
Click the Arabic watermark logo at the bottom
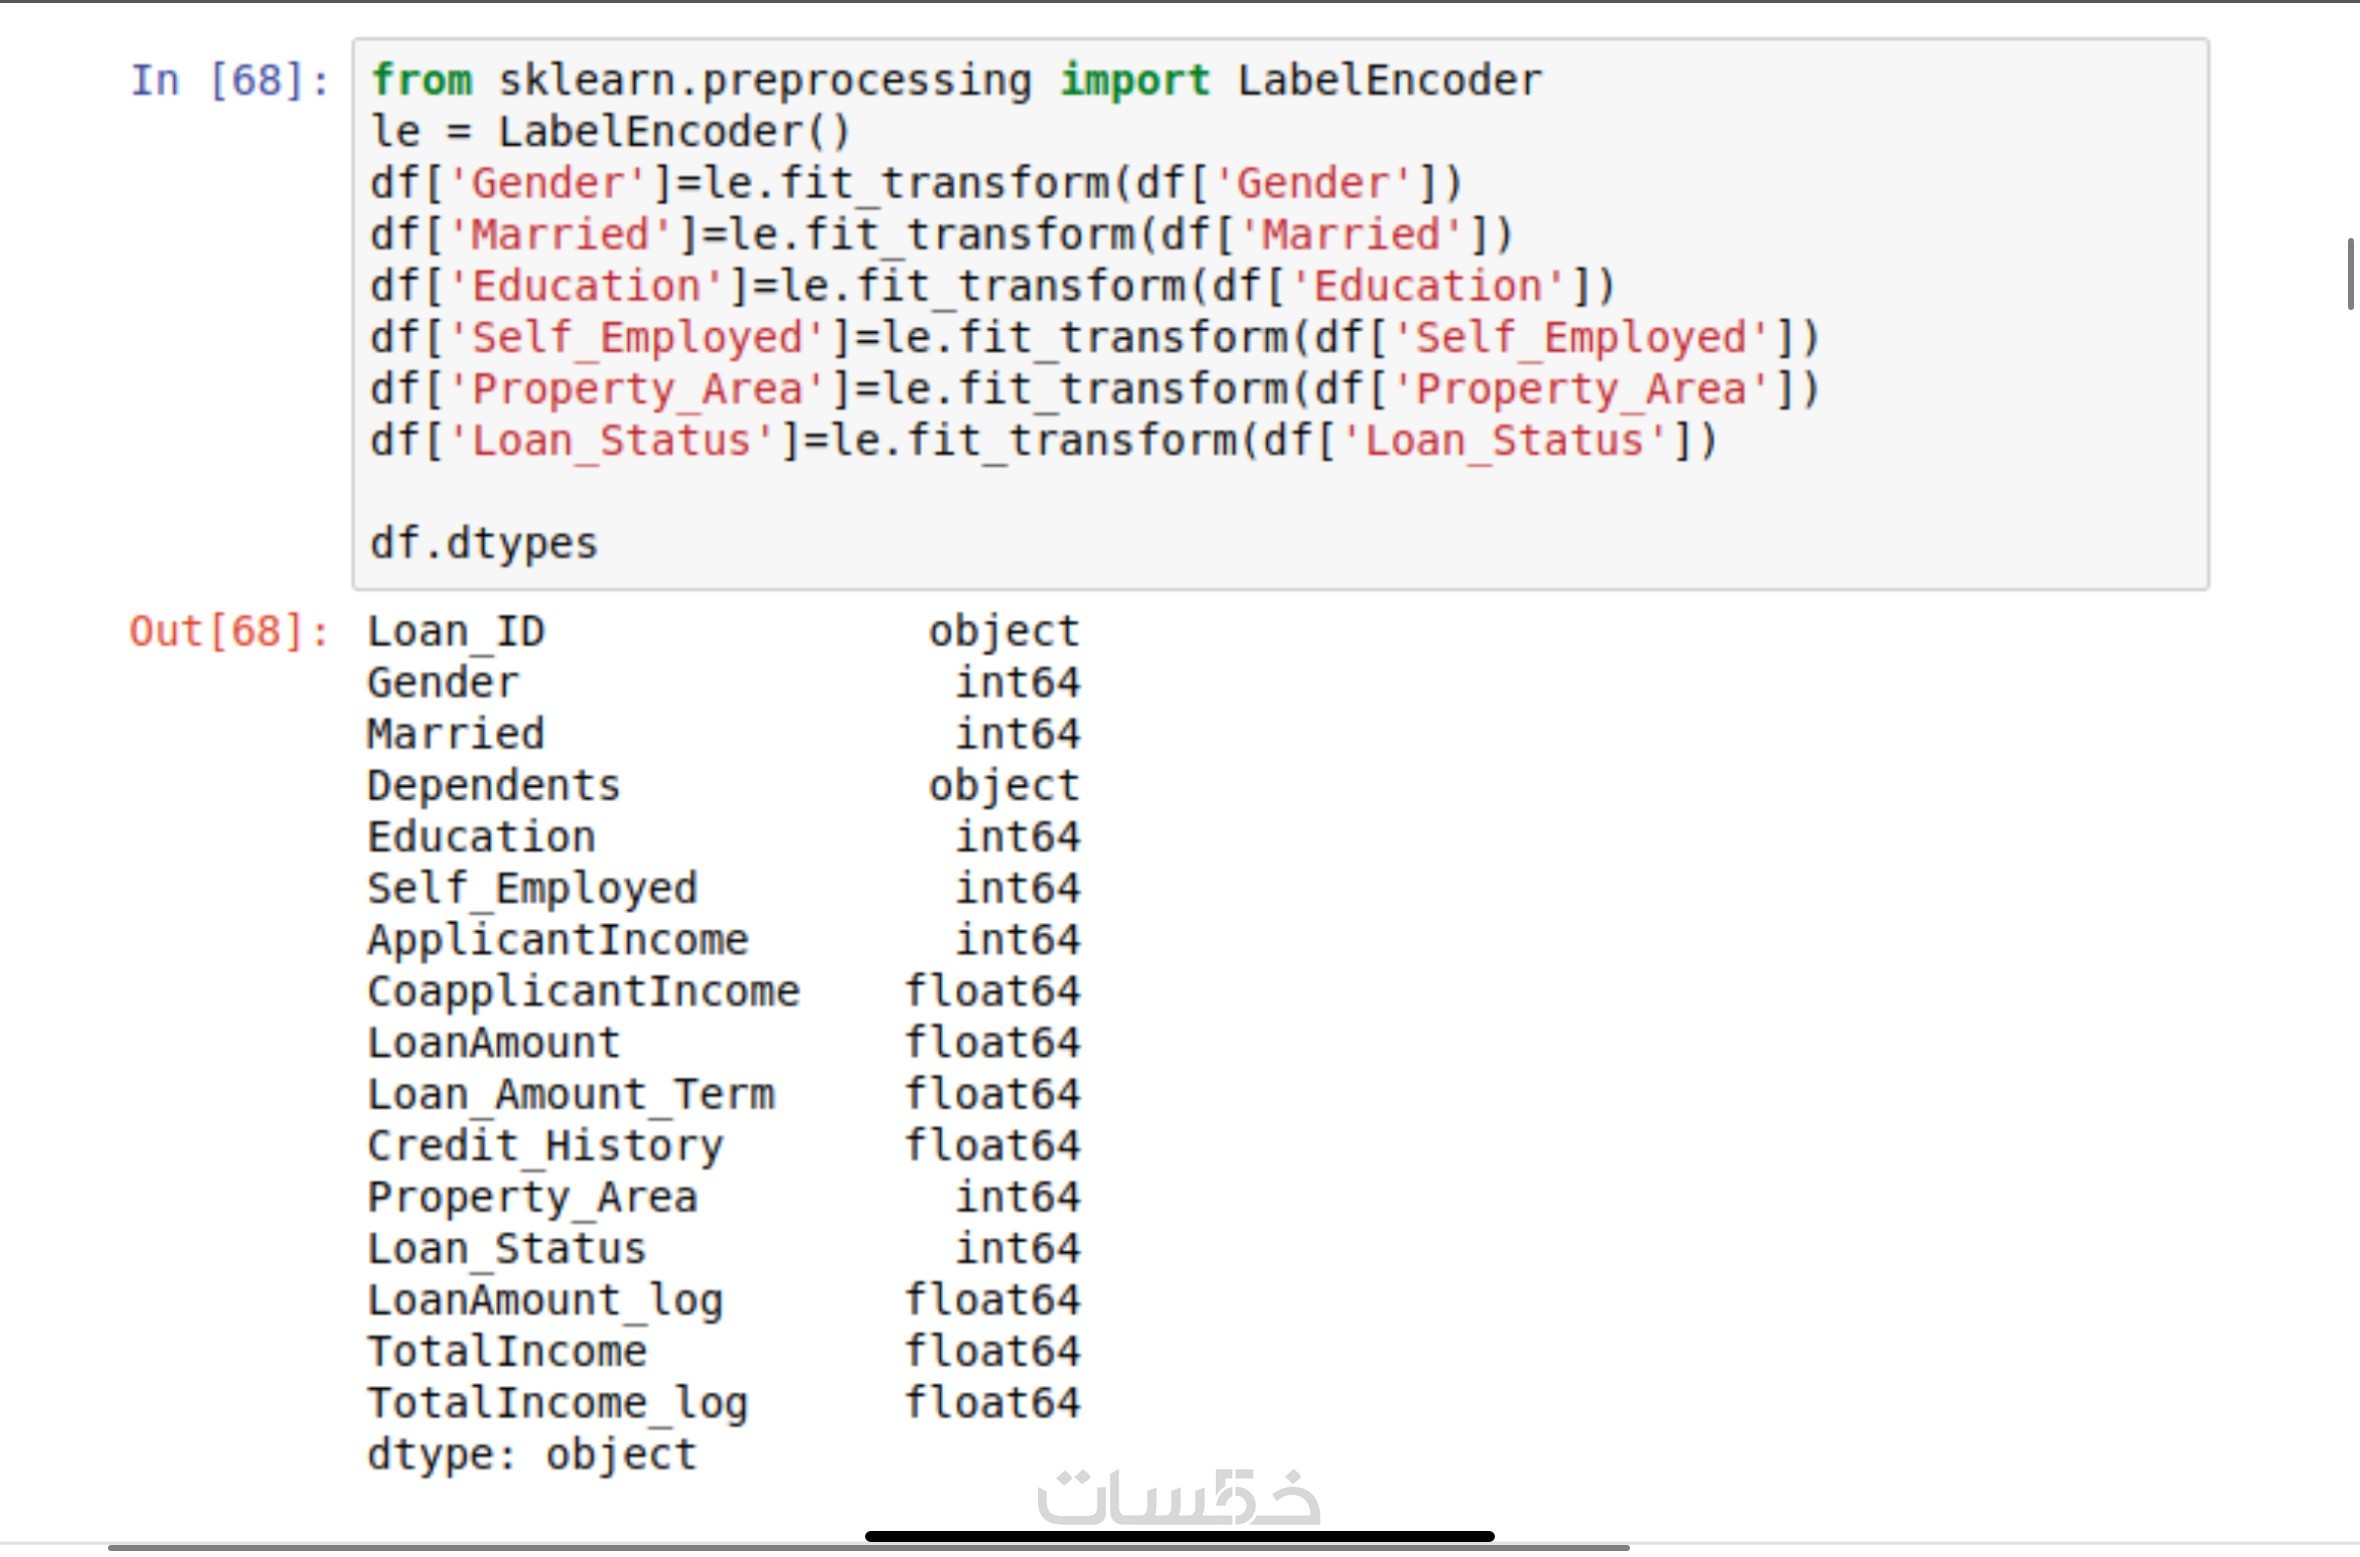pyautogui.click(x=1178, y=1497)
